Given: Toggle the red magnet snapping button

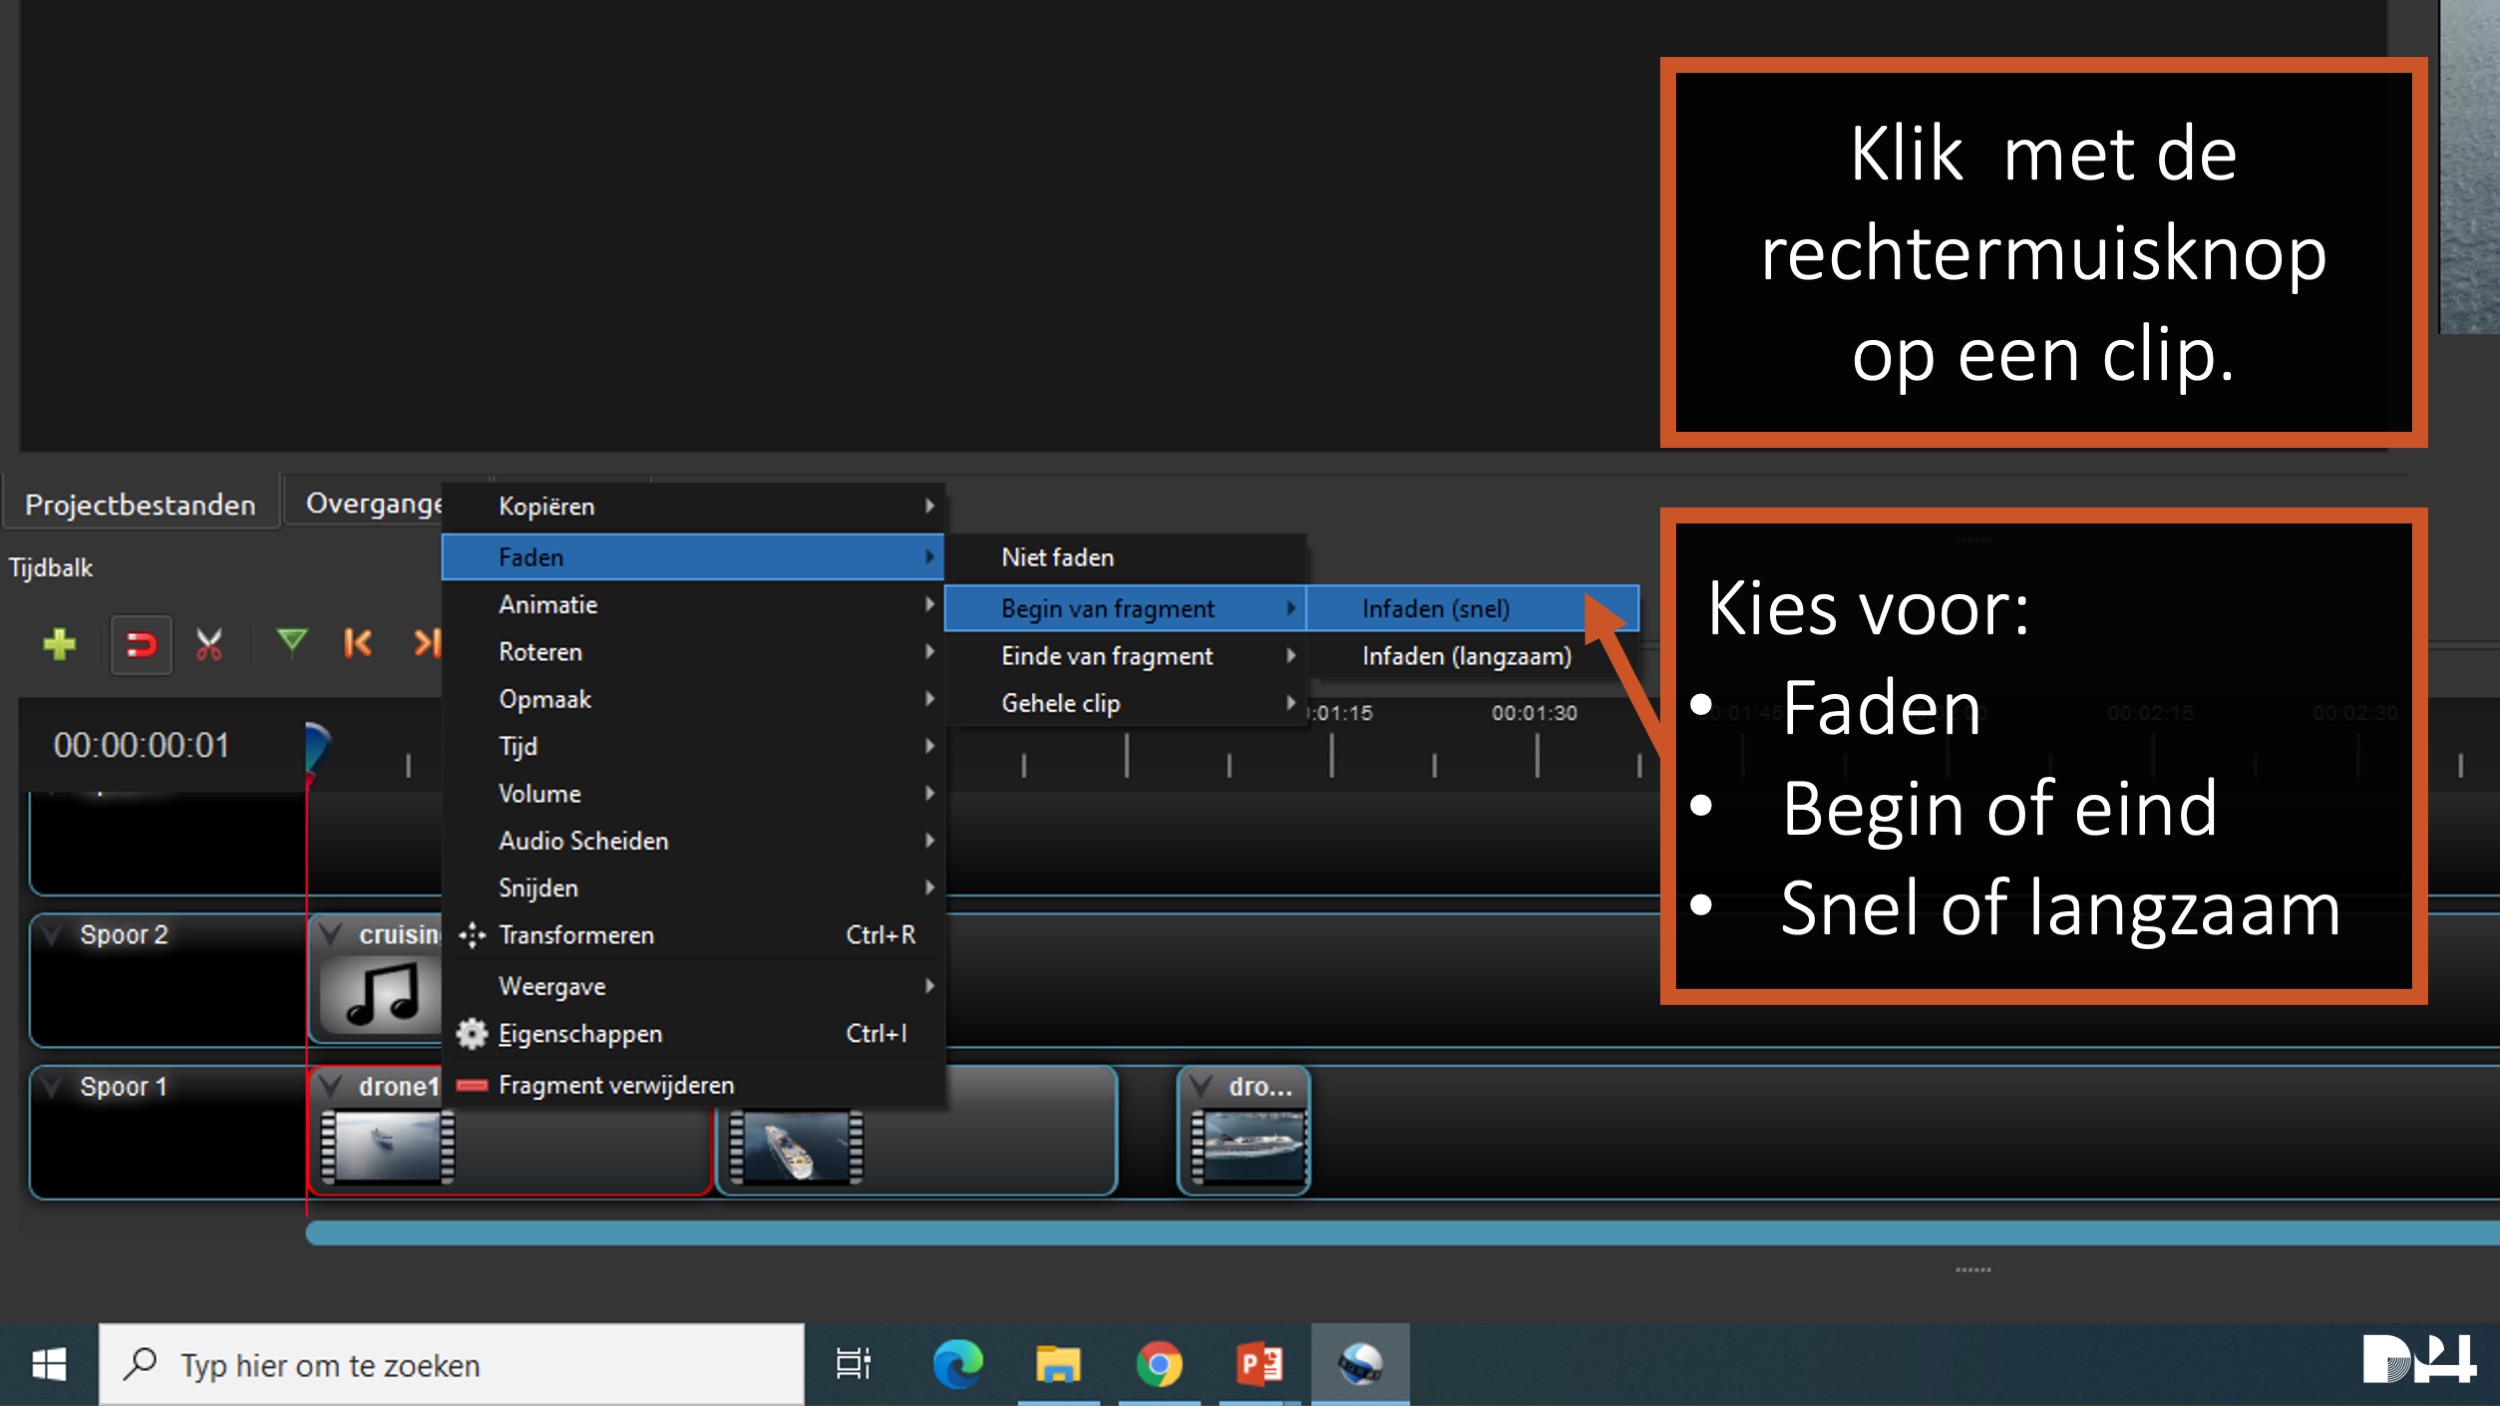Looking at the screenshot, I should tap(141, 645).
